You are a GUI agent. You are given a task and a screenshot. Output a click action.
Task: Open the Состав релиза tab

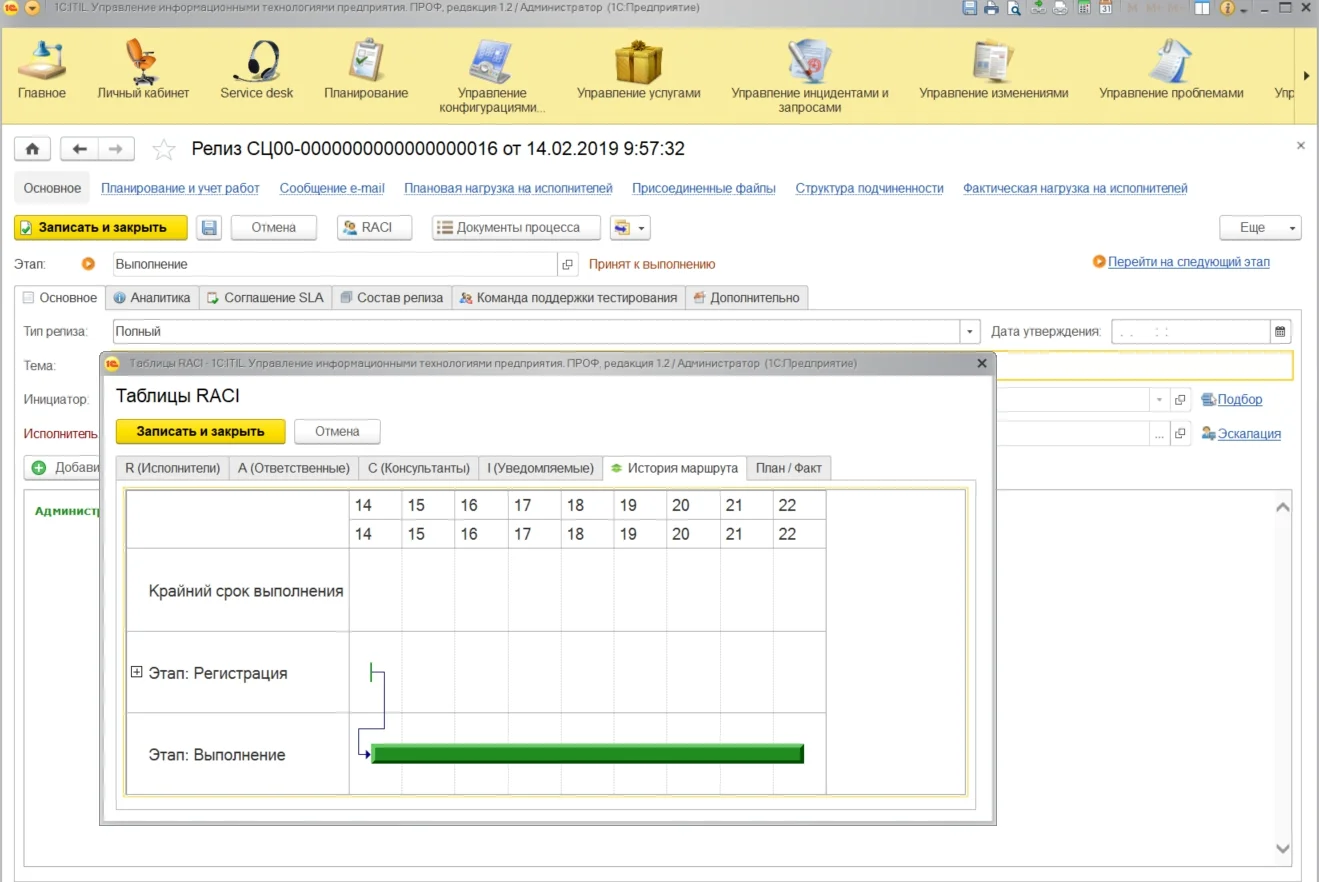(392, 298)
